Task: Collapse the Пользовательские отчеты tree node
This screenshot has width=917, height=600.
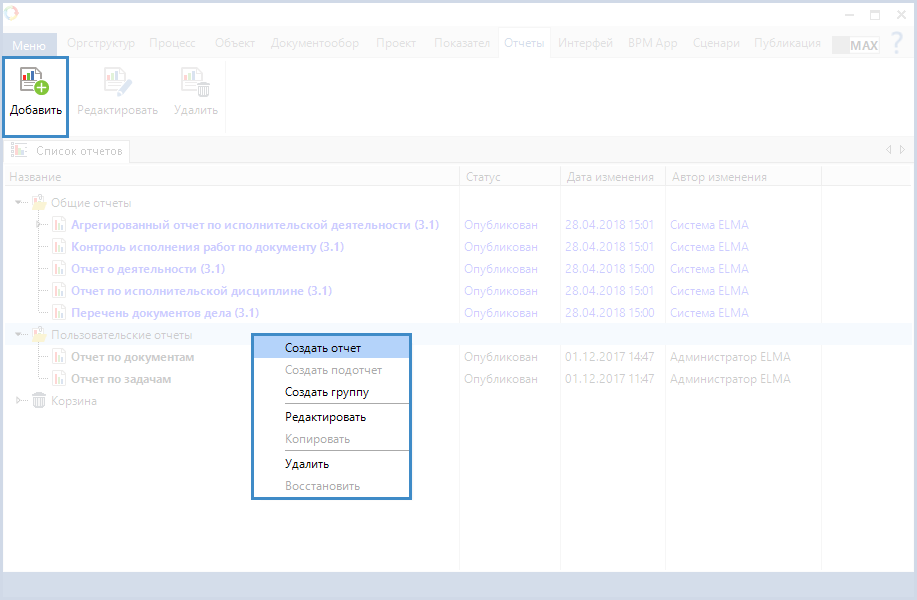Action: click(19, 335)
